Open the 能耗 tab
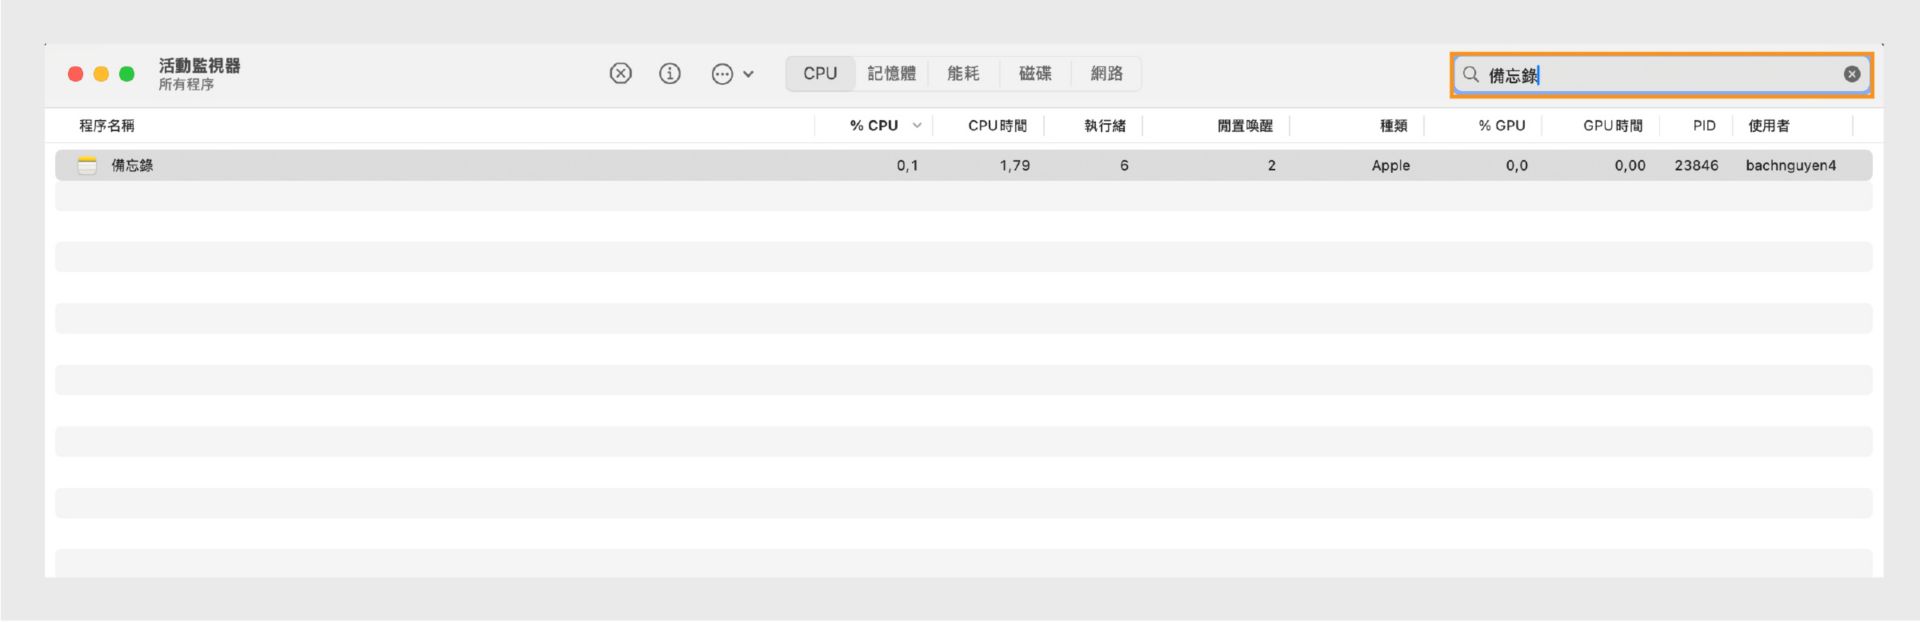The height and width of the screenshot is (622, 1920). pyautogui.click(x=963, y=74)
